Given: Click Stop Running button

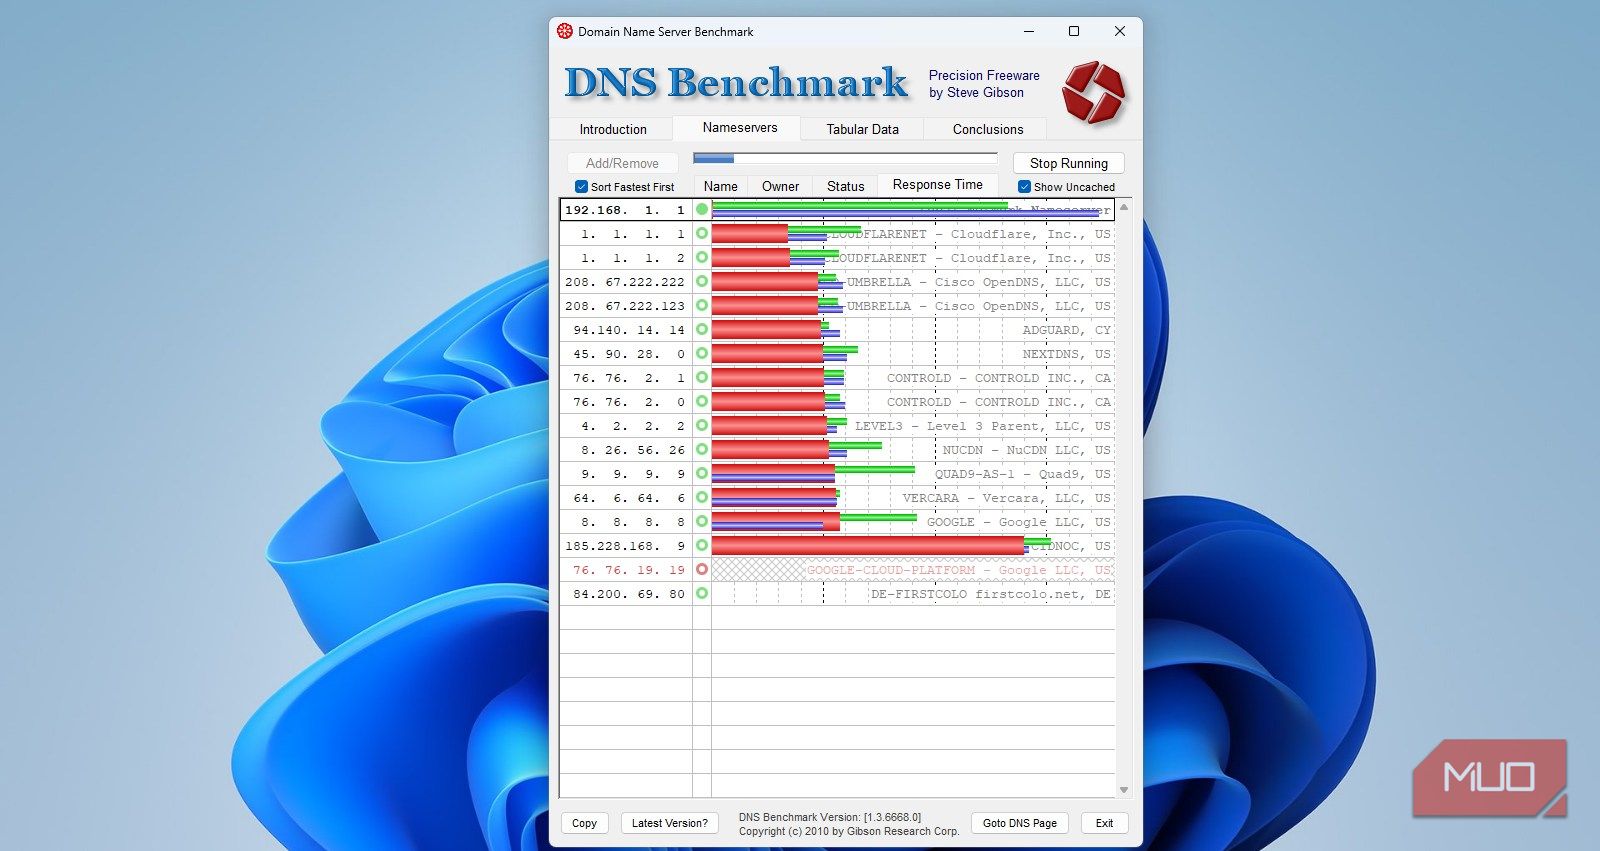Looking at the screenshot, I should 1068,163.
